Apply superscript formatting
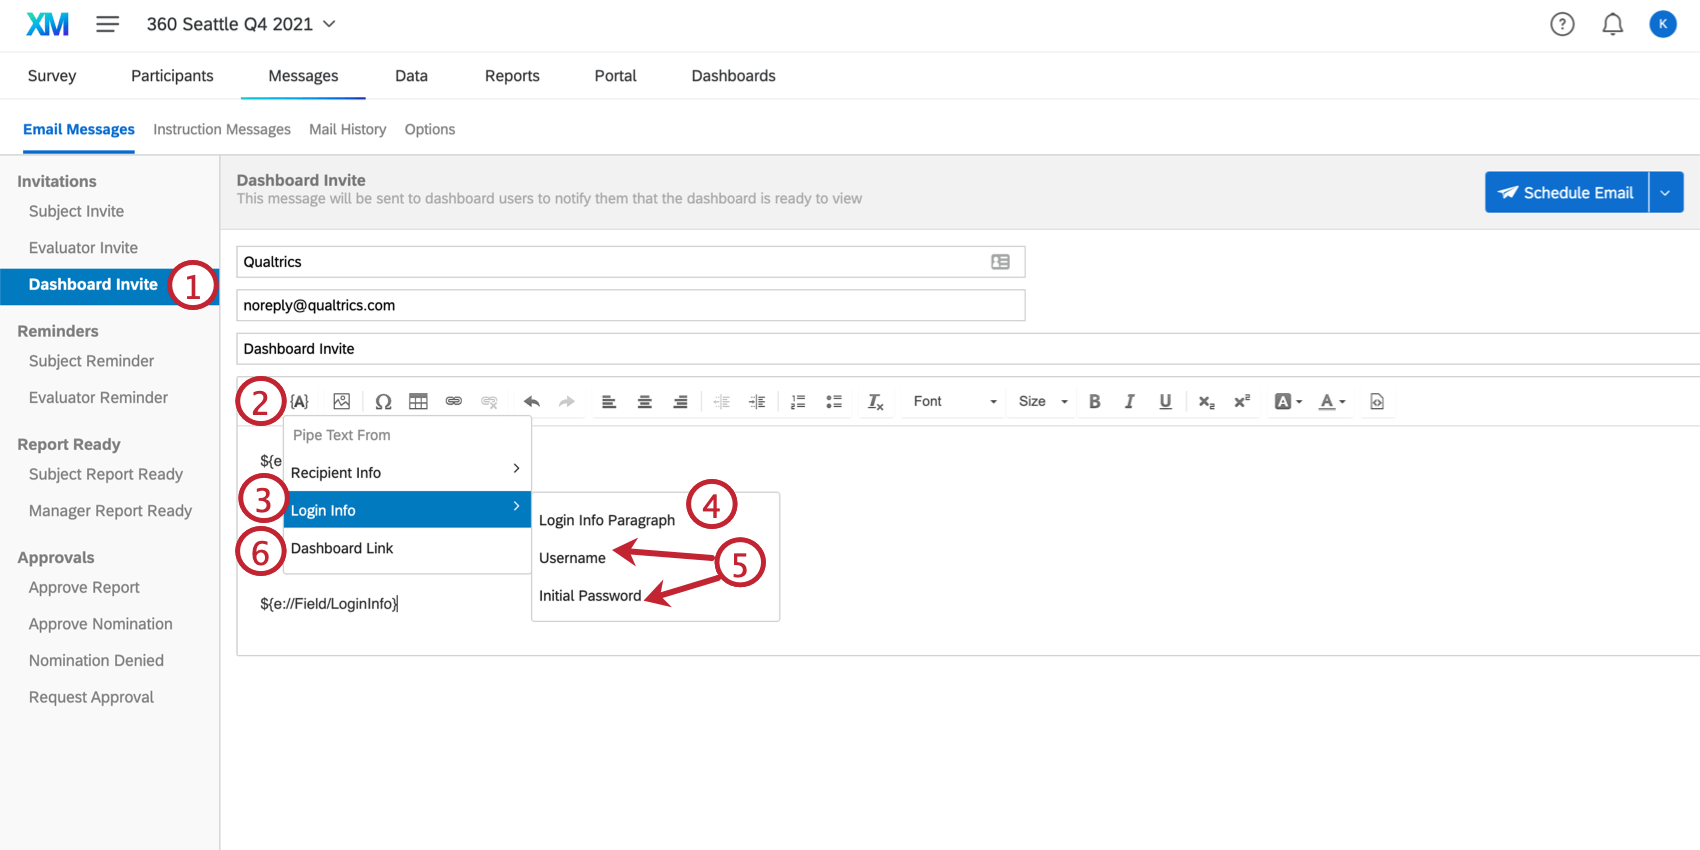Screen dimensions: 1700x850 1242,402
